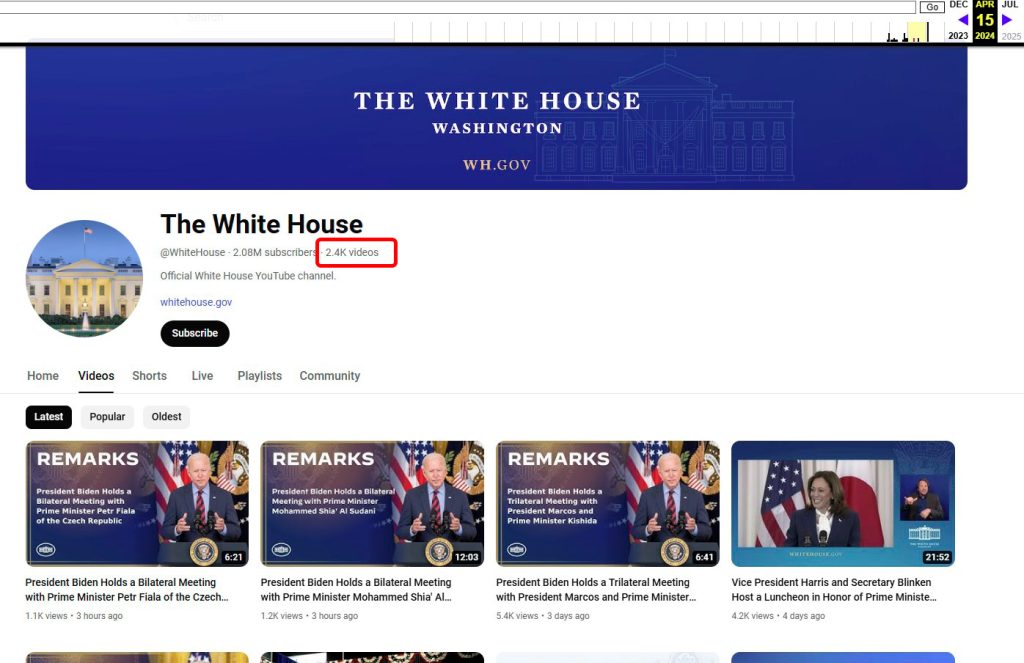Viewport: 1024px width, 663px height.
Task: Click highlighted capture marker on timeline
Action: click(x=917, y=31)
